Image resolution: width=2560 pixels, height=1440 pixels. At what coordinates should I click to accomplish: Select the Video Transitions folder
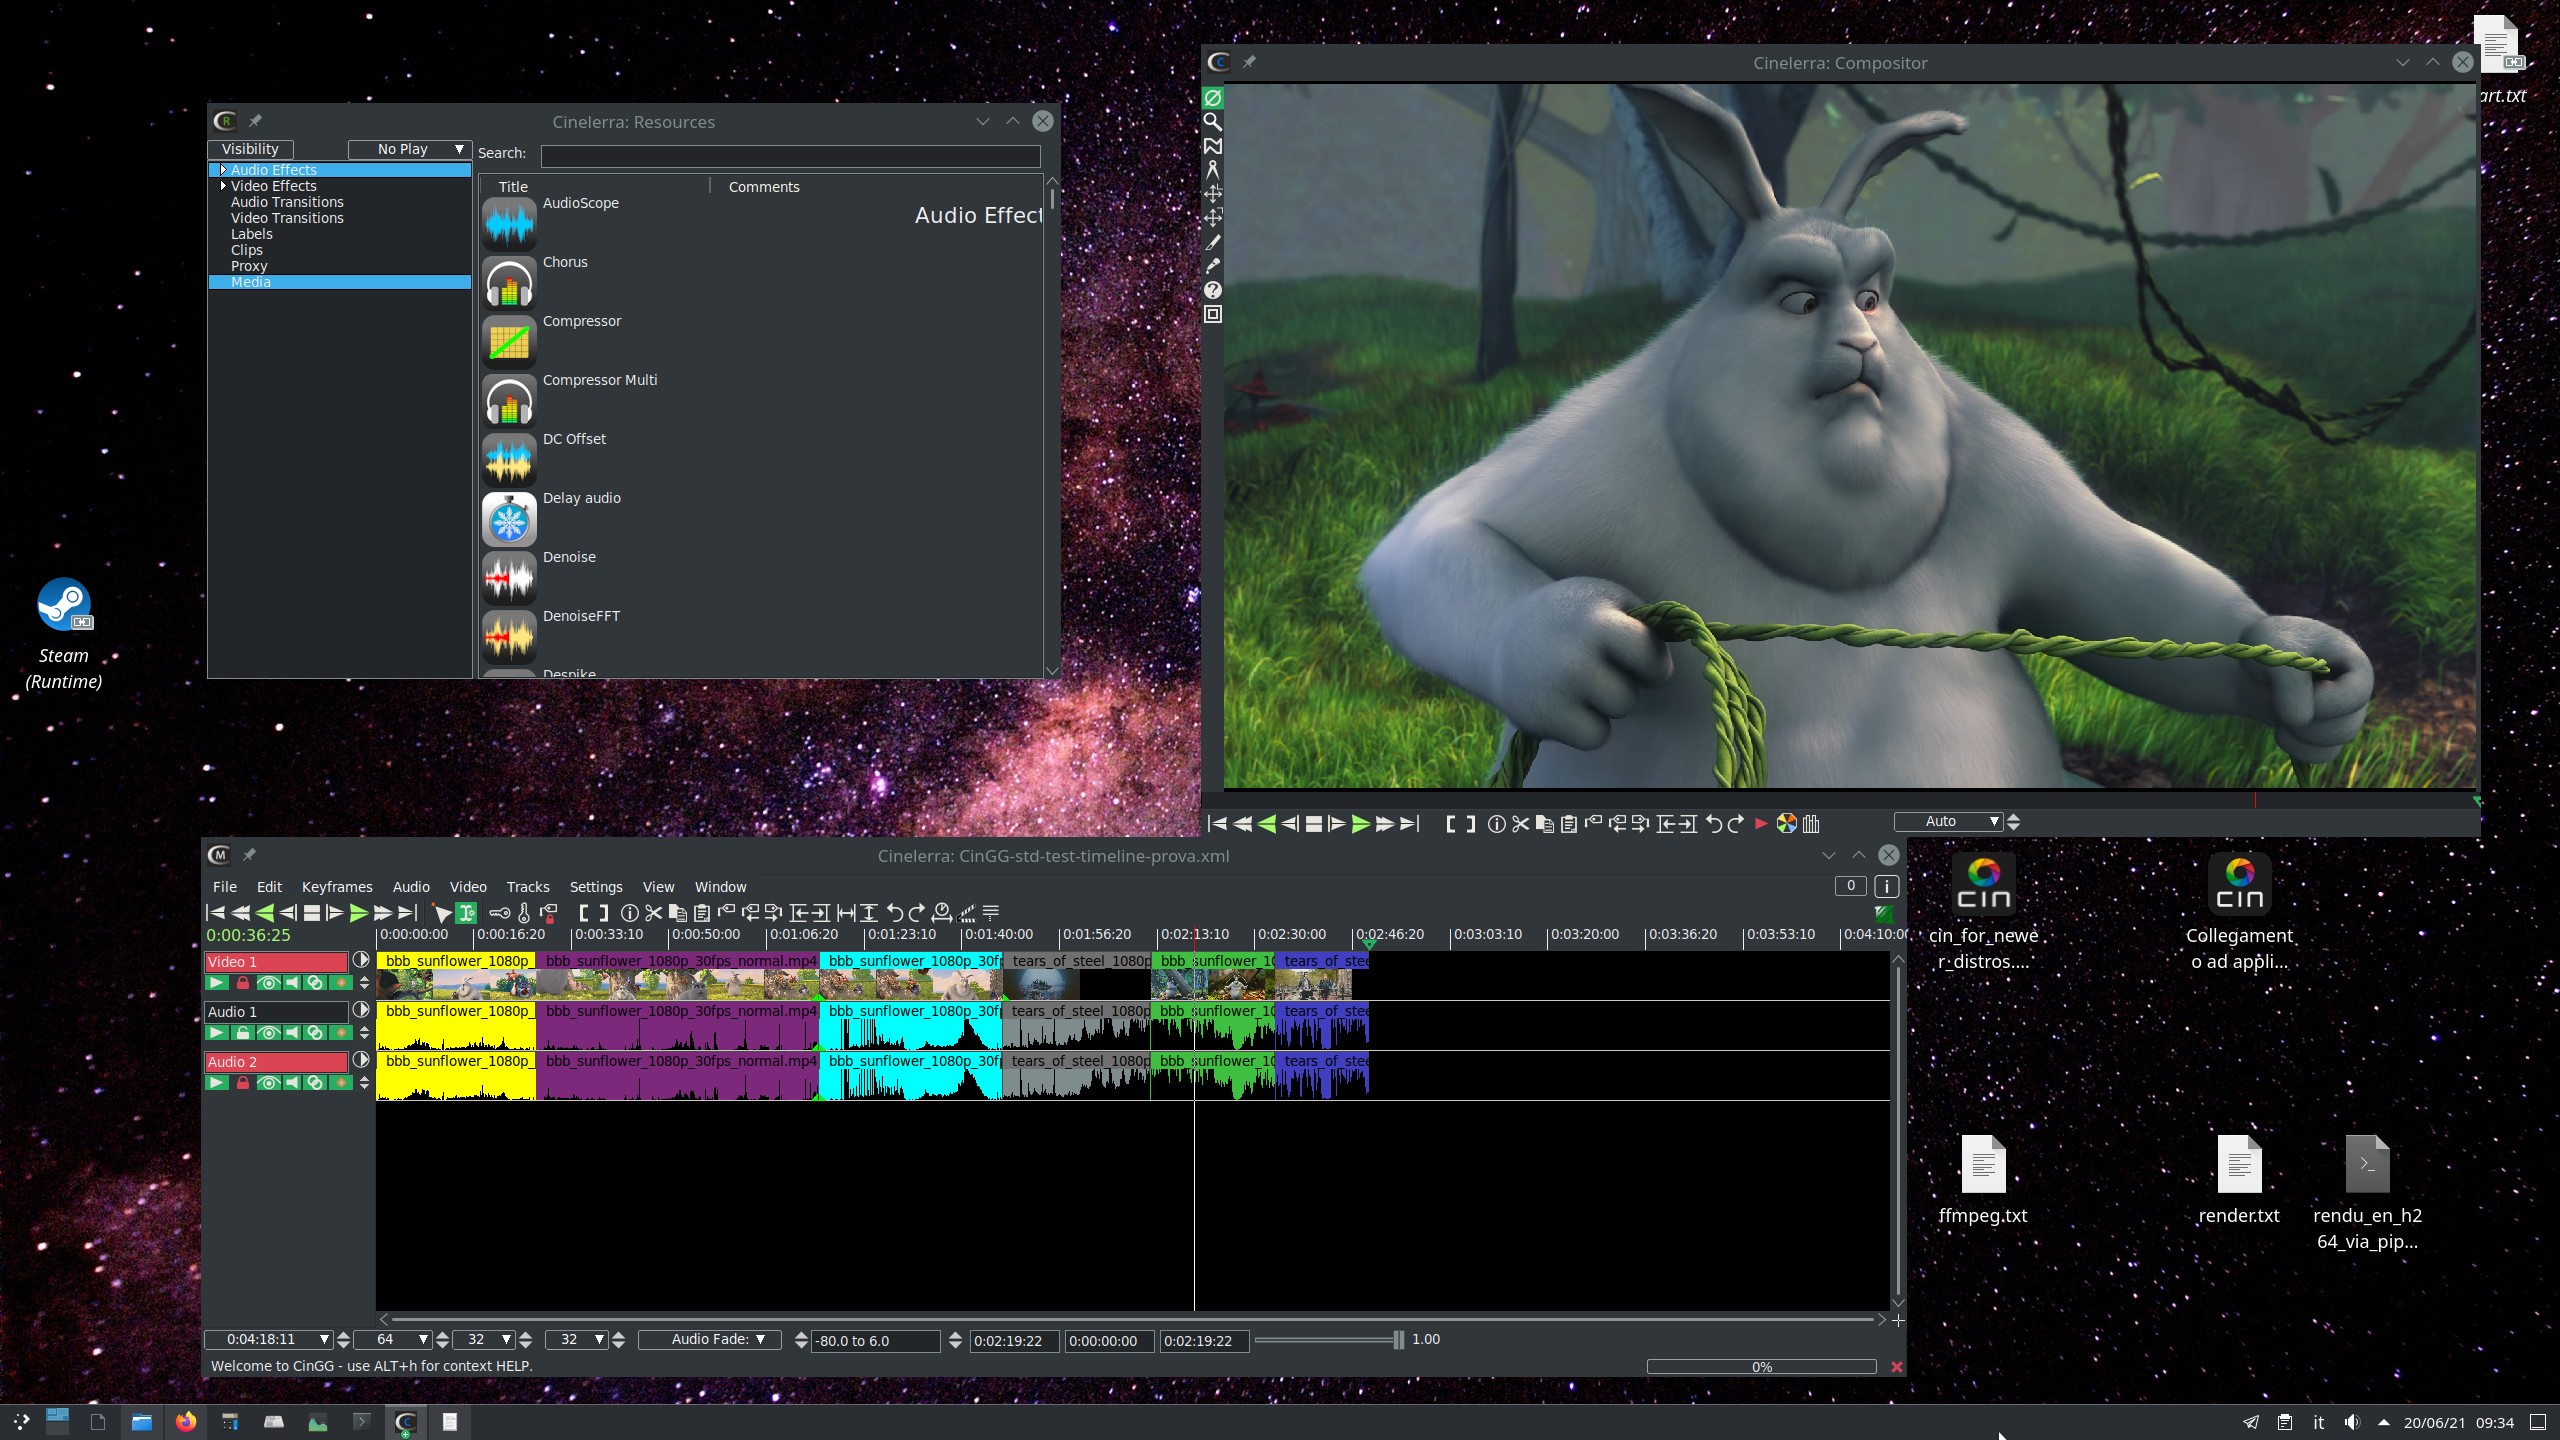point(287,218)
